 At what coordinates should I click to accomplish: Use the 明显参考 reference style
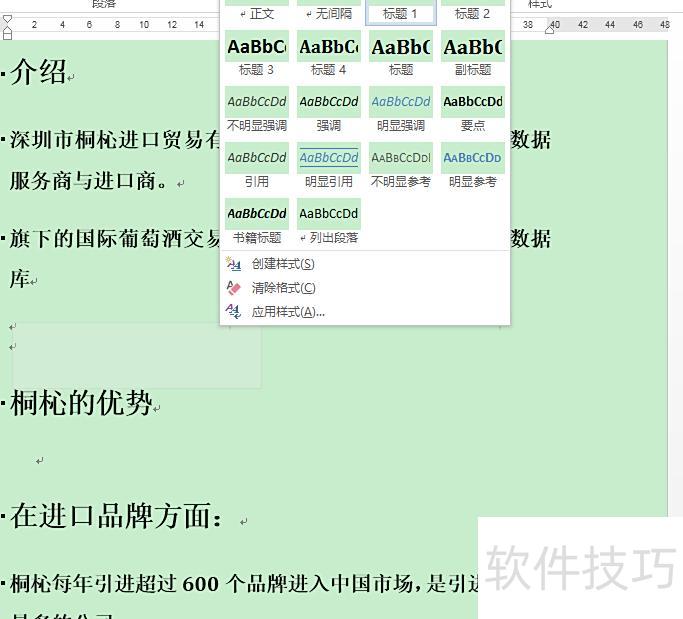[x=473, y=166]
